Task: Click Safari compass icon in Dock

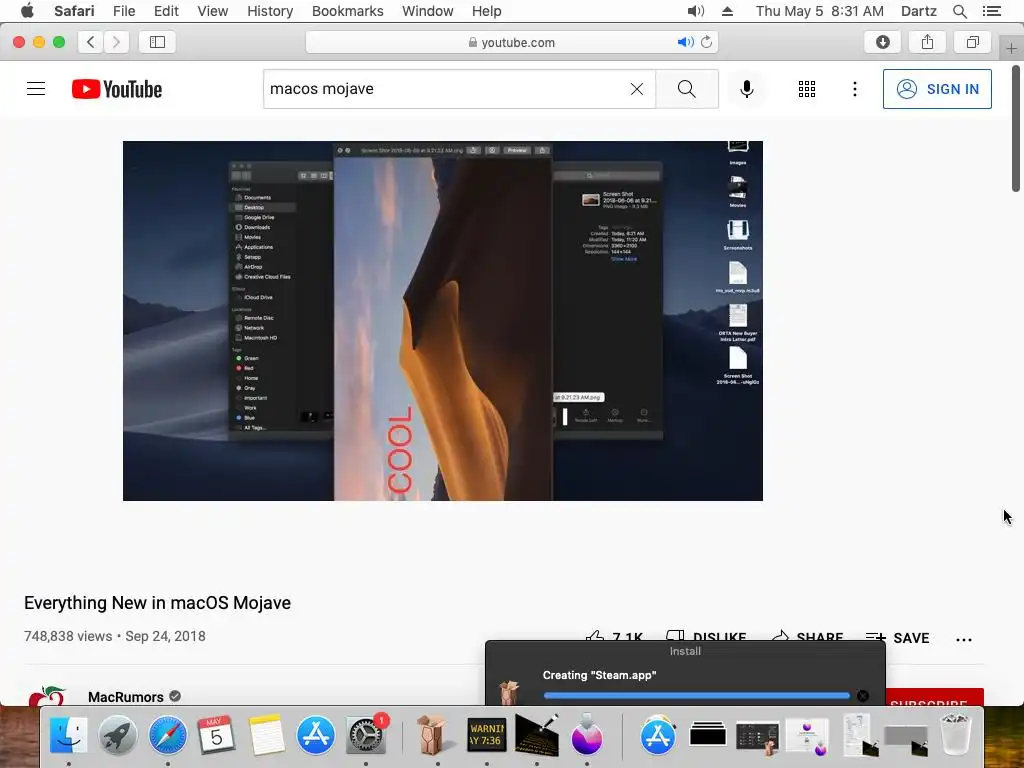Action: coord(167,736)
